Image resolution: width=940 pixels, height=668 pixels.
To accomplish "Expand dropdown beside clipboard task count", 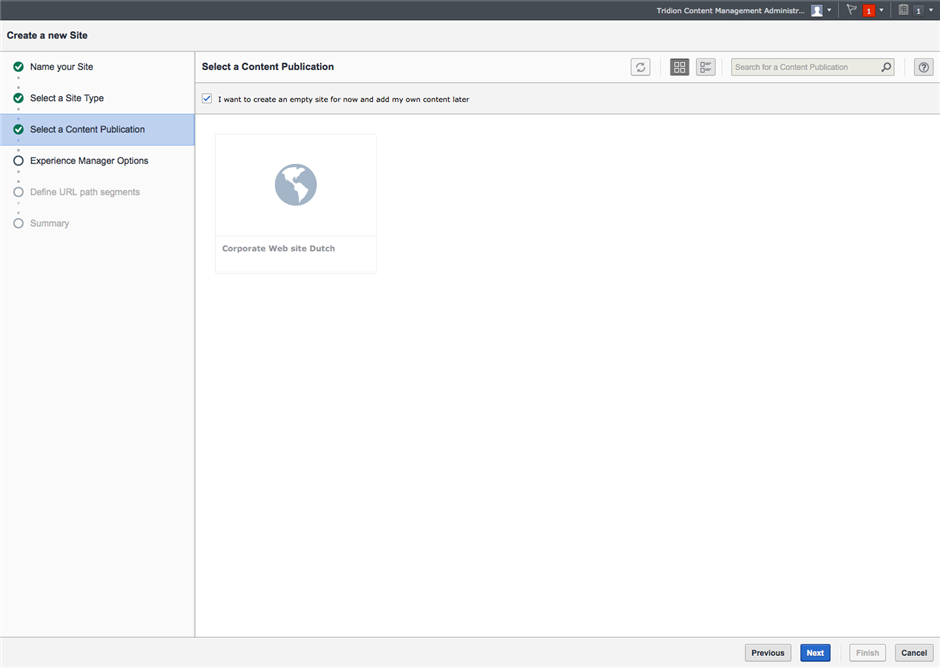I will pos(931,10).
